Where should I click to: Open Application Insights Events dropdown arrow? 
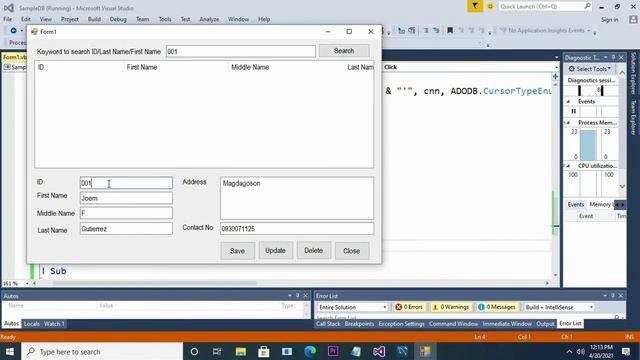click(589, 30)
